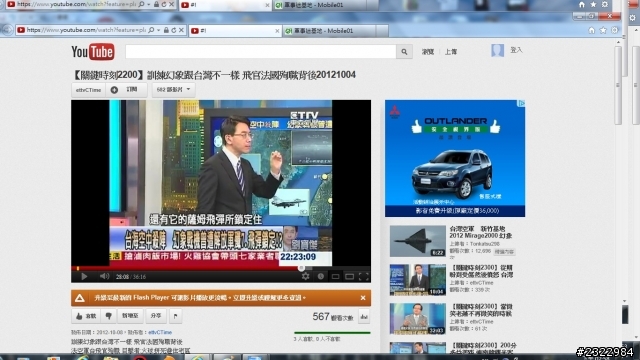Image resolution: width=640 pixels, height=360 pixels.
Task: Click the AdChoices icon on the ad
Action: 521,103
